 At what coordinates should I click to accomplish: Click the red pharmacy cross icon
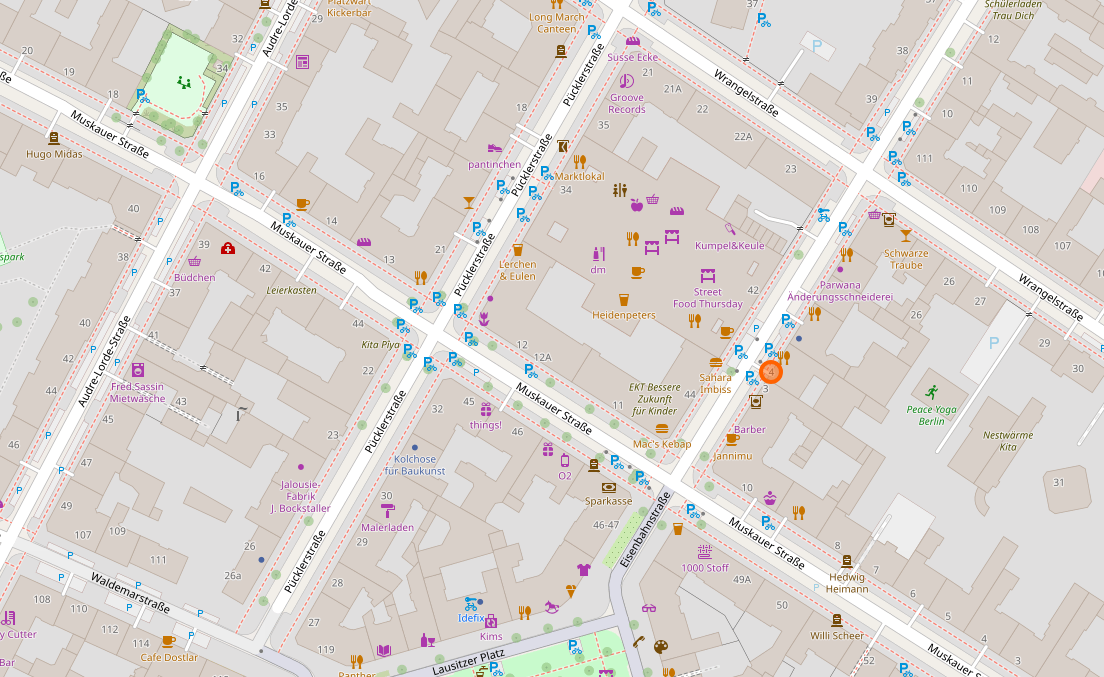[x=227, y=248]
